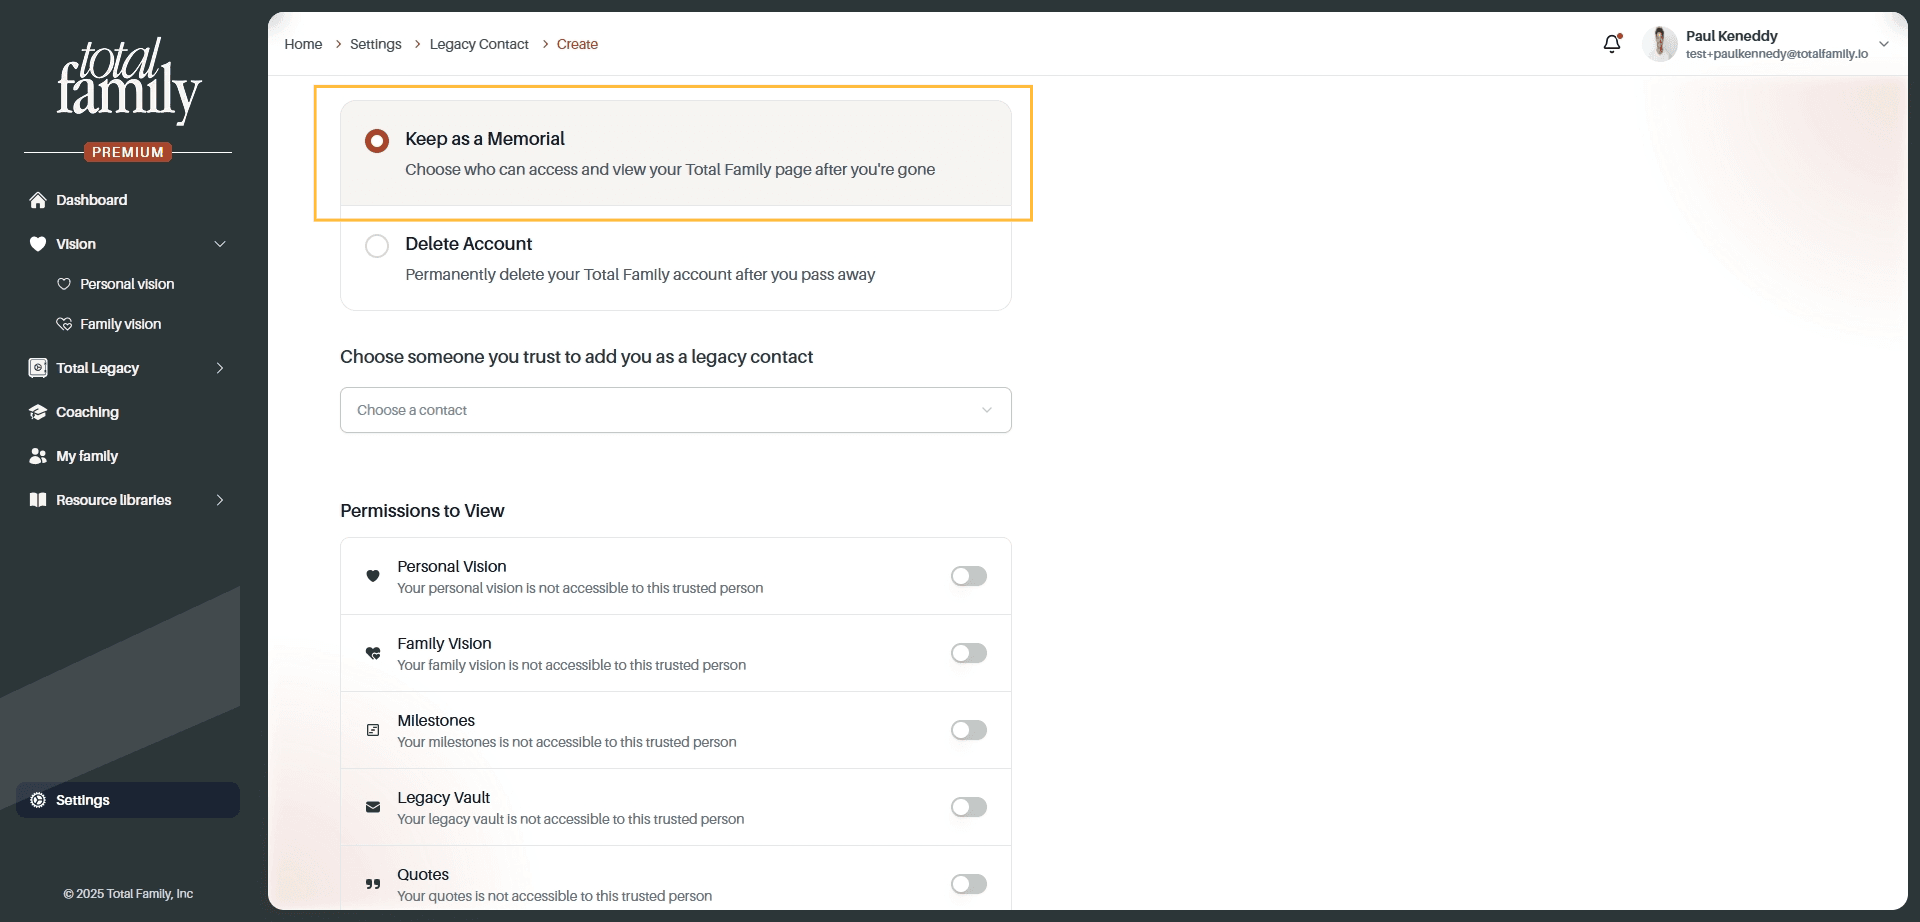This screenshot has width=1920, height=922.
Task: Enable the Personal Vision permission toggle
Action: coord(969,576)
